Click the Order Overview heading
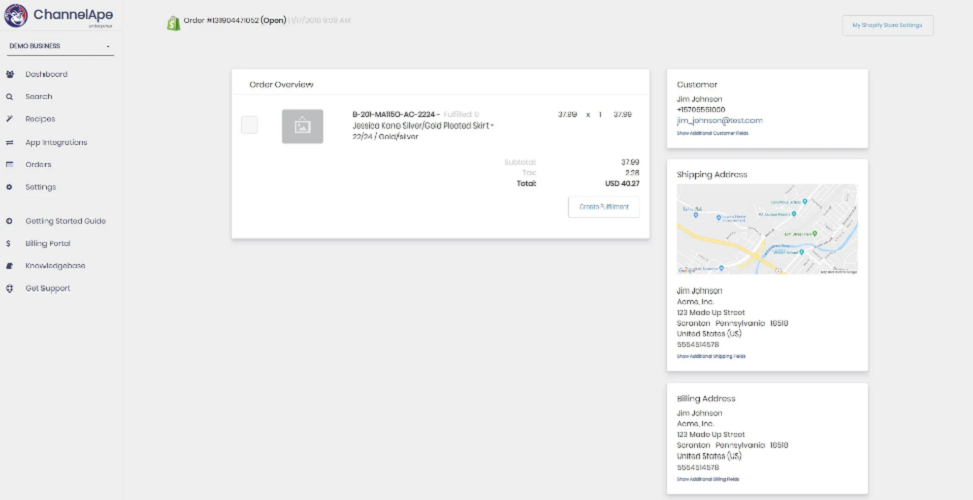Screen dimensions: 973x500 click(x=281, y=84)
